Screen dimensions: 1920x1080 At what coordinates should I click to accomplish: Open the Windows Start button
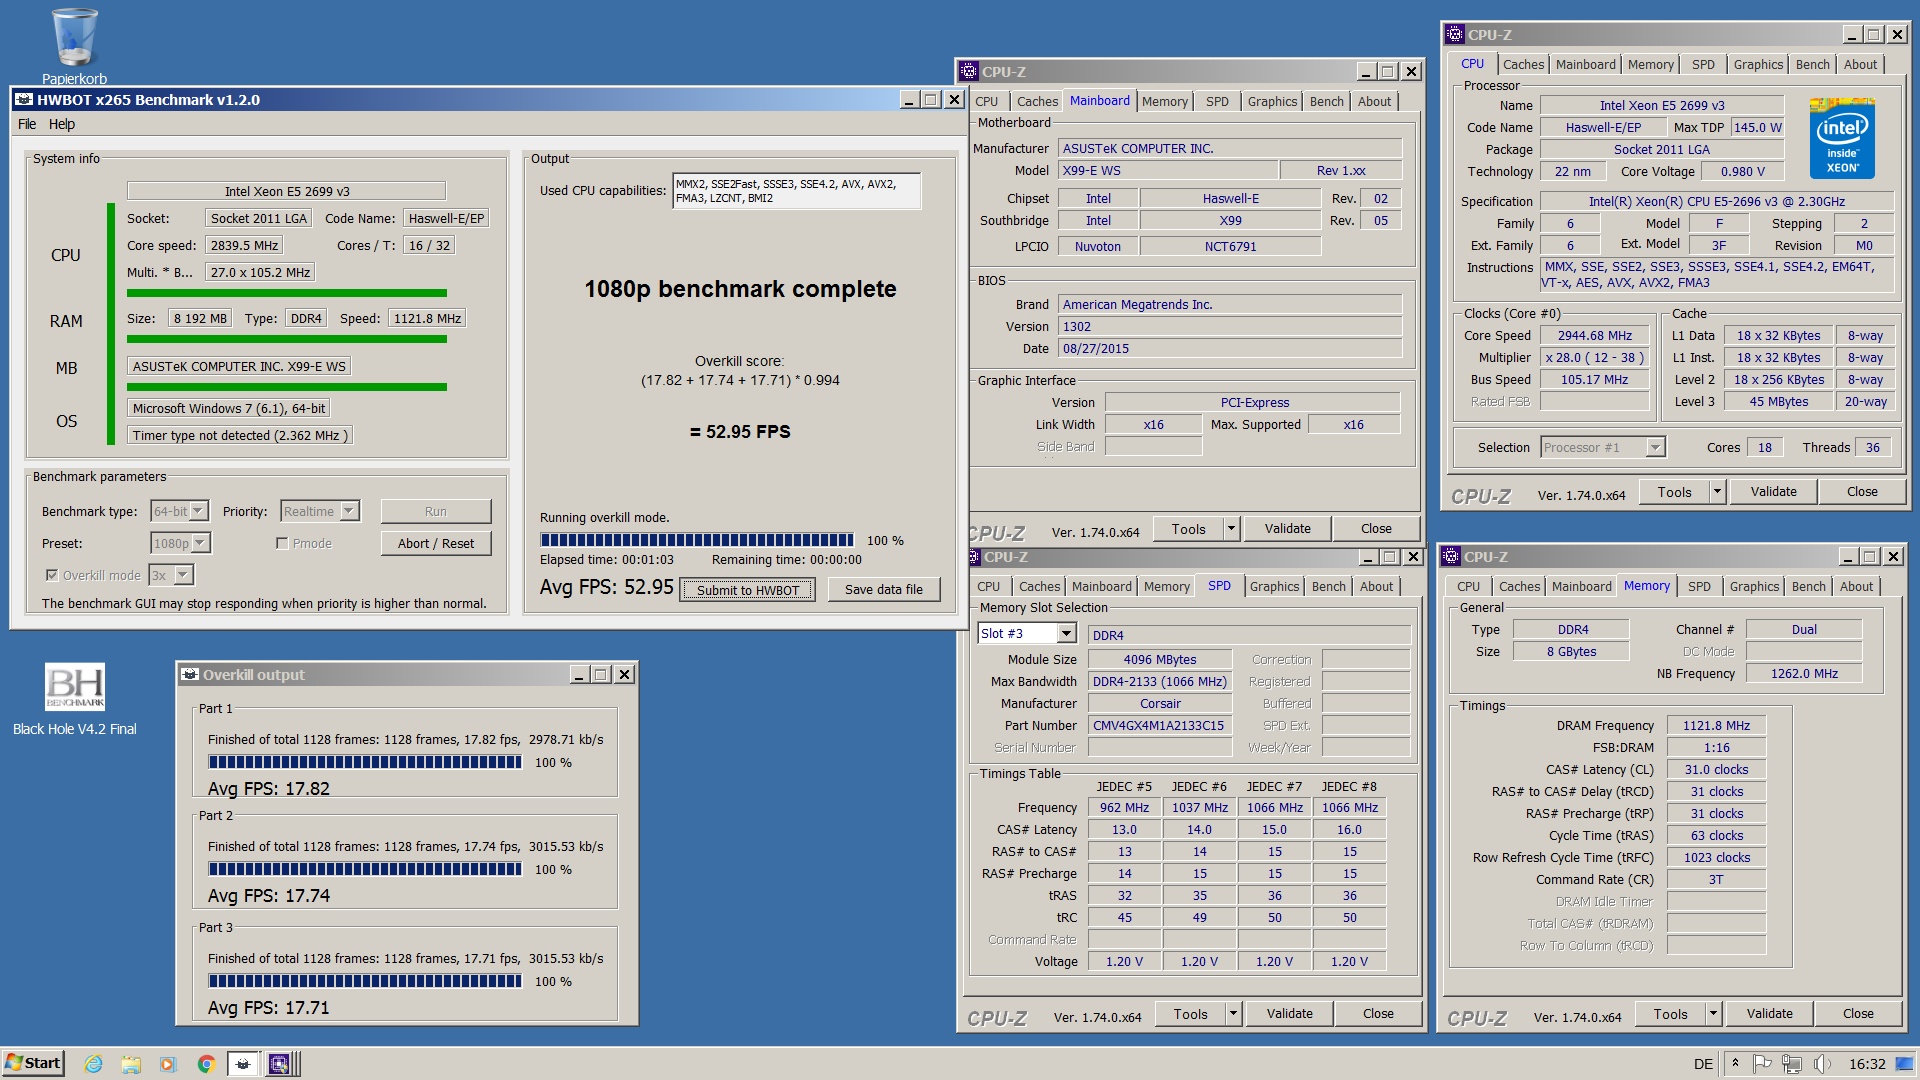tap(33, 1063)
